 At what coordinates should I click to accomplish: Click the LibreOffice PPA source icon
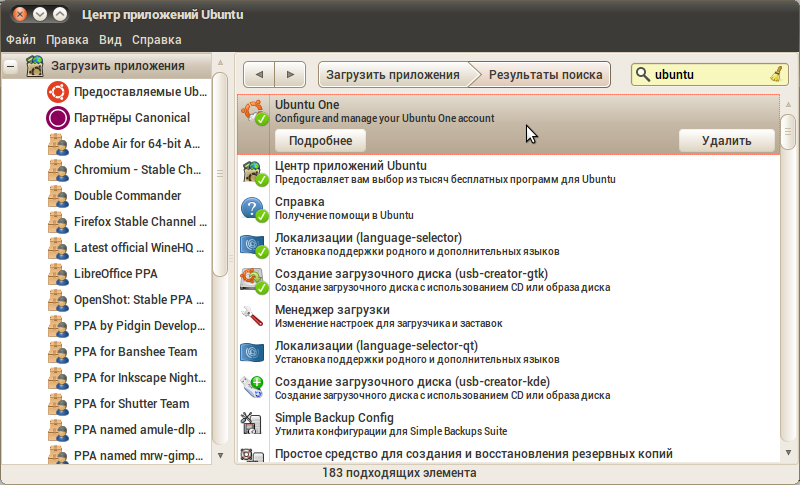click(x=58, y=274)
